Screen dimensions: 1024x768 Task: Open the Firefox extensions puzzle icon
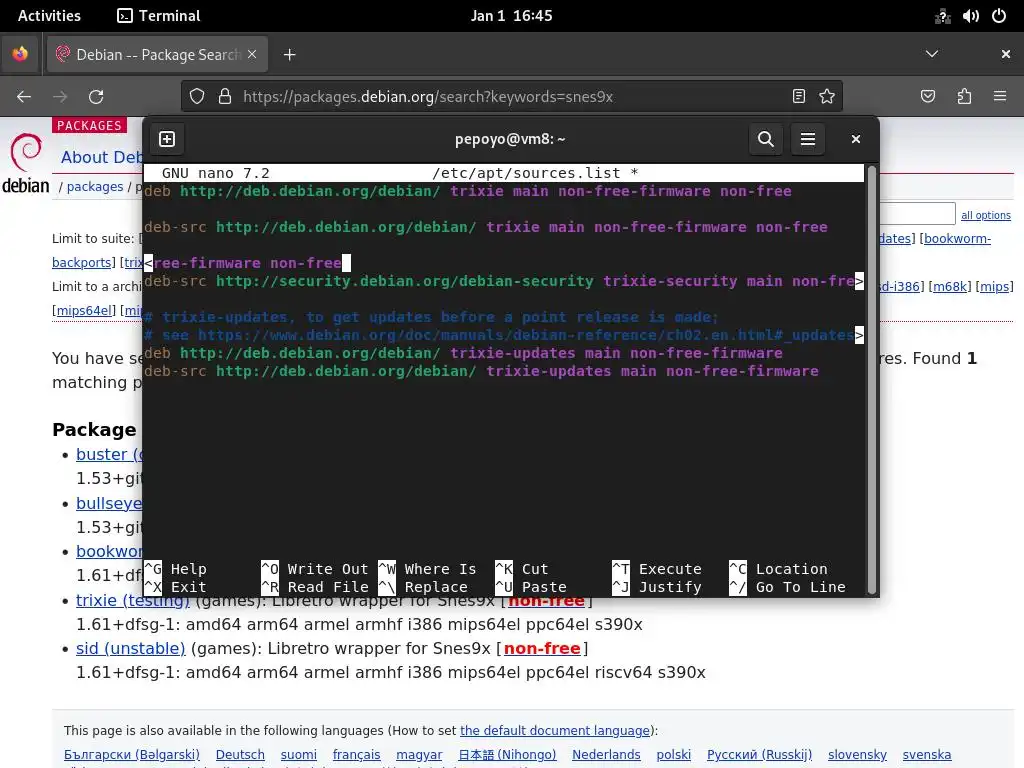click(964, 97)
